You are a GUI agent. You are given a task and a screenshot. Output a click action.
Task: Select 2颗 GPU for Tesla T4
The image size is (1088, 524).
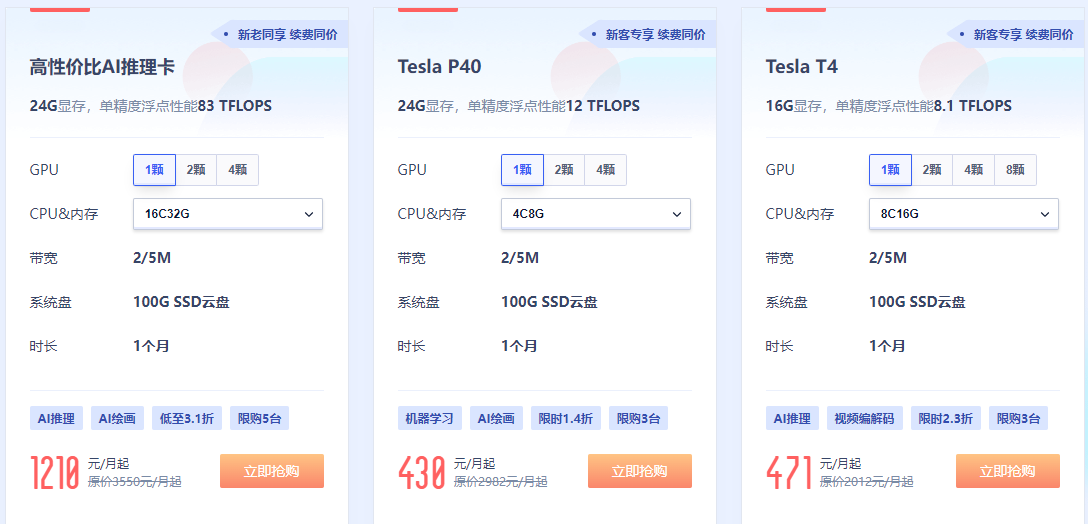click(931, 170)
